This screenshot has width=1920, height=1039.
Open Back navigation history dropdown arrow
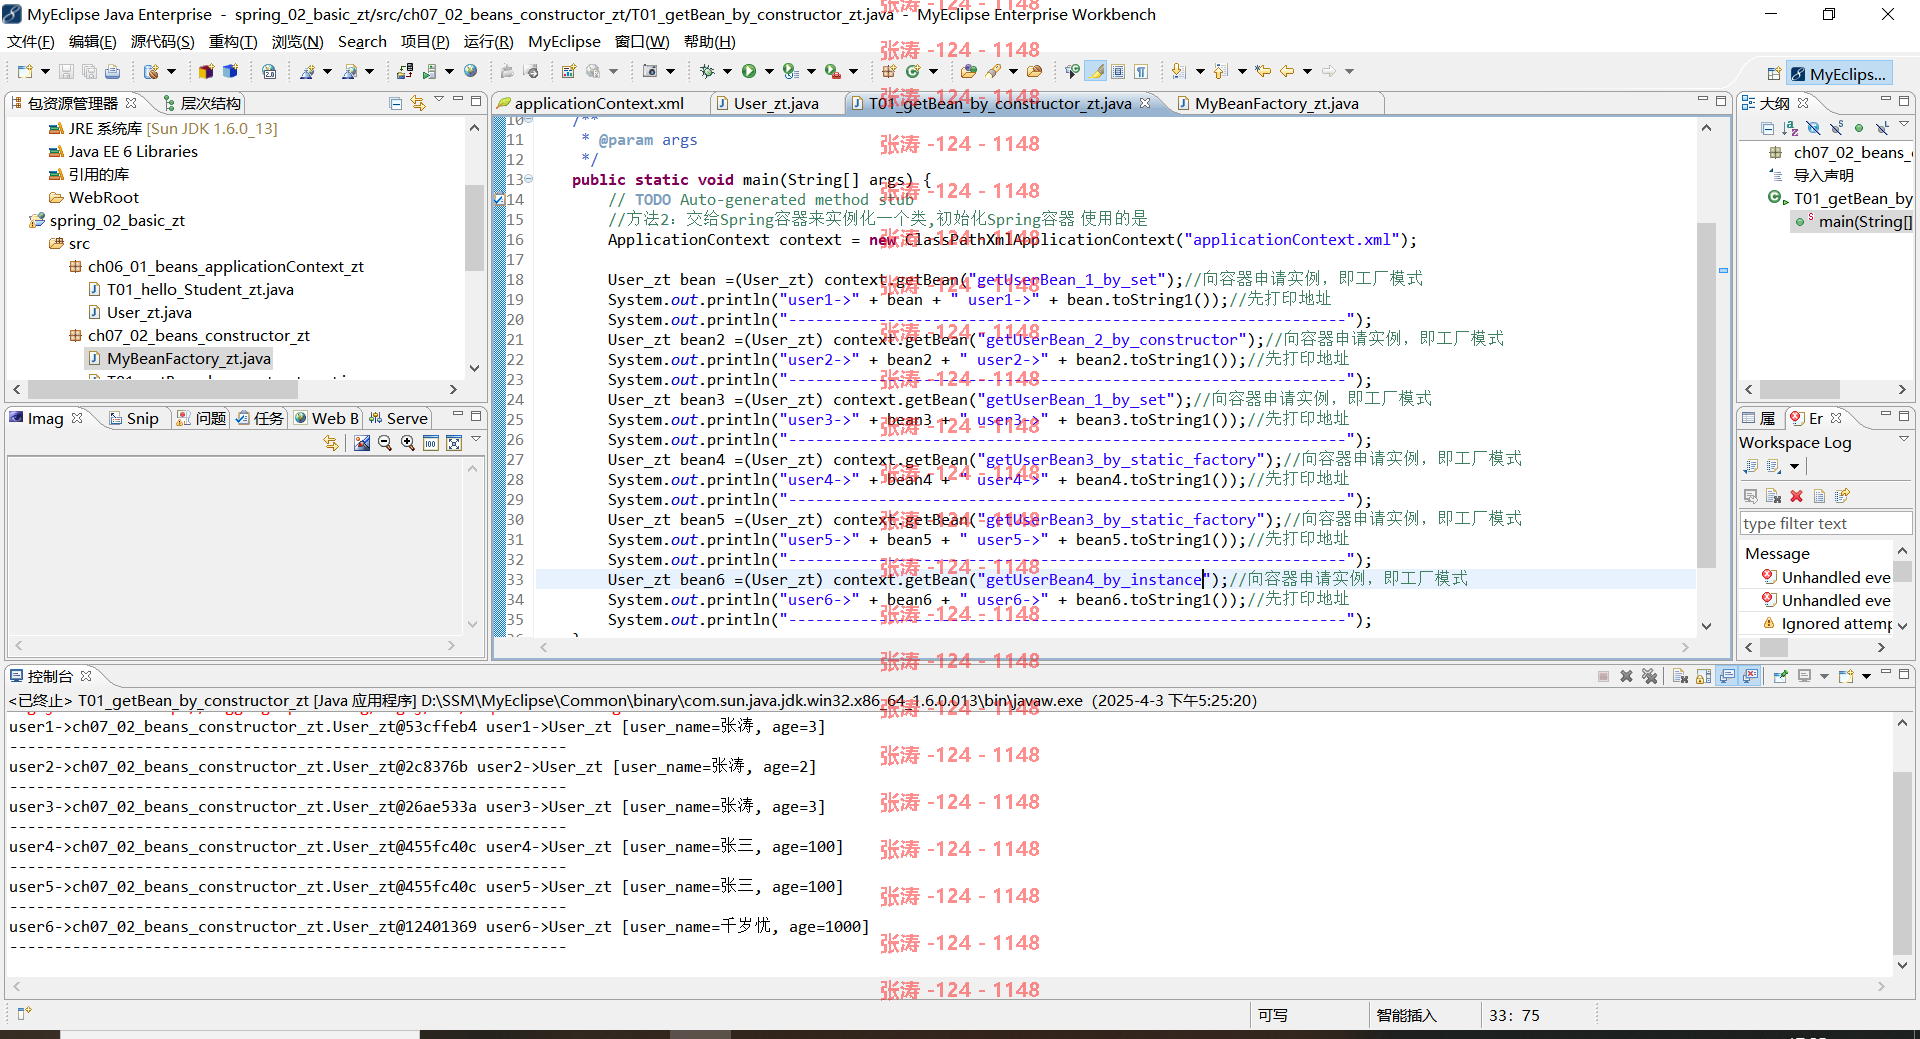1307,71
